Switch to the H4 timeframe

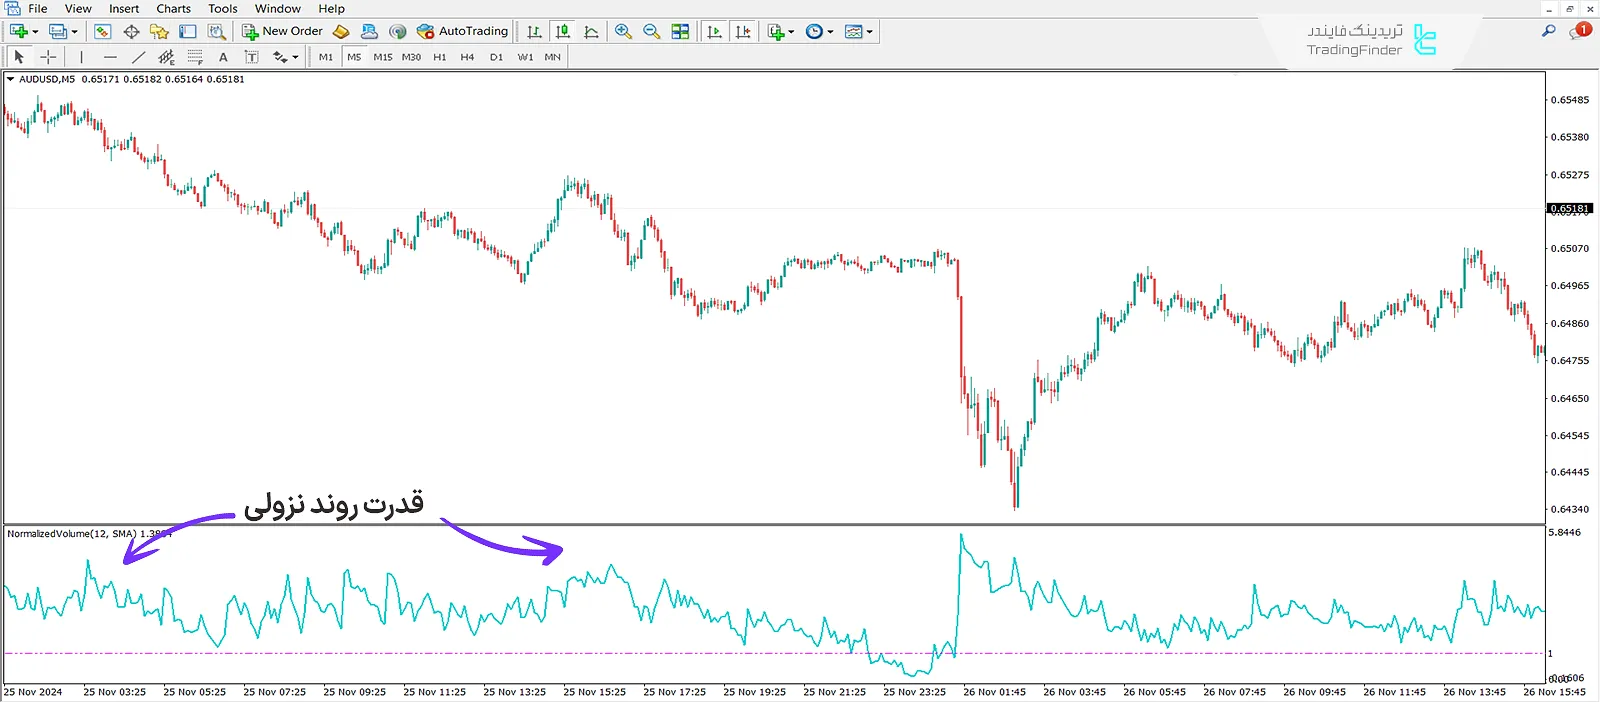click(467, 57)
